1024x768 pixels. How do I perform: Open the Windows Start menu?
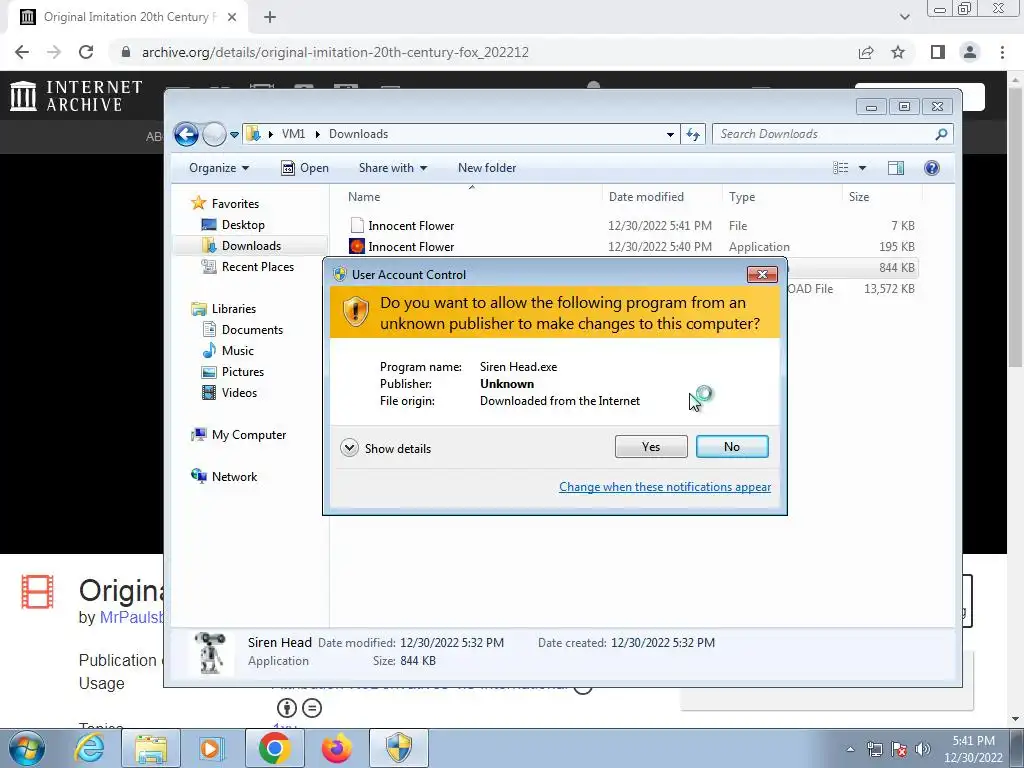27,748
